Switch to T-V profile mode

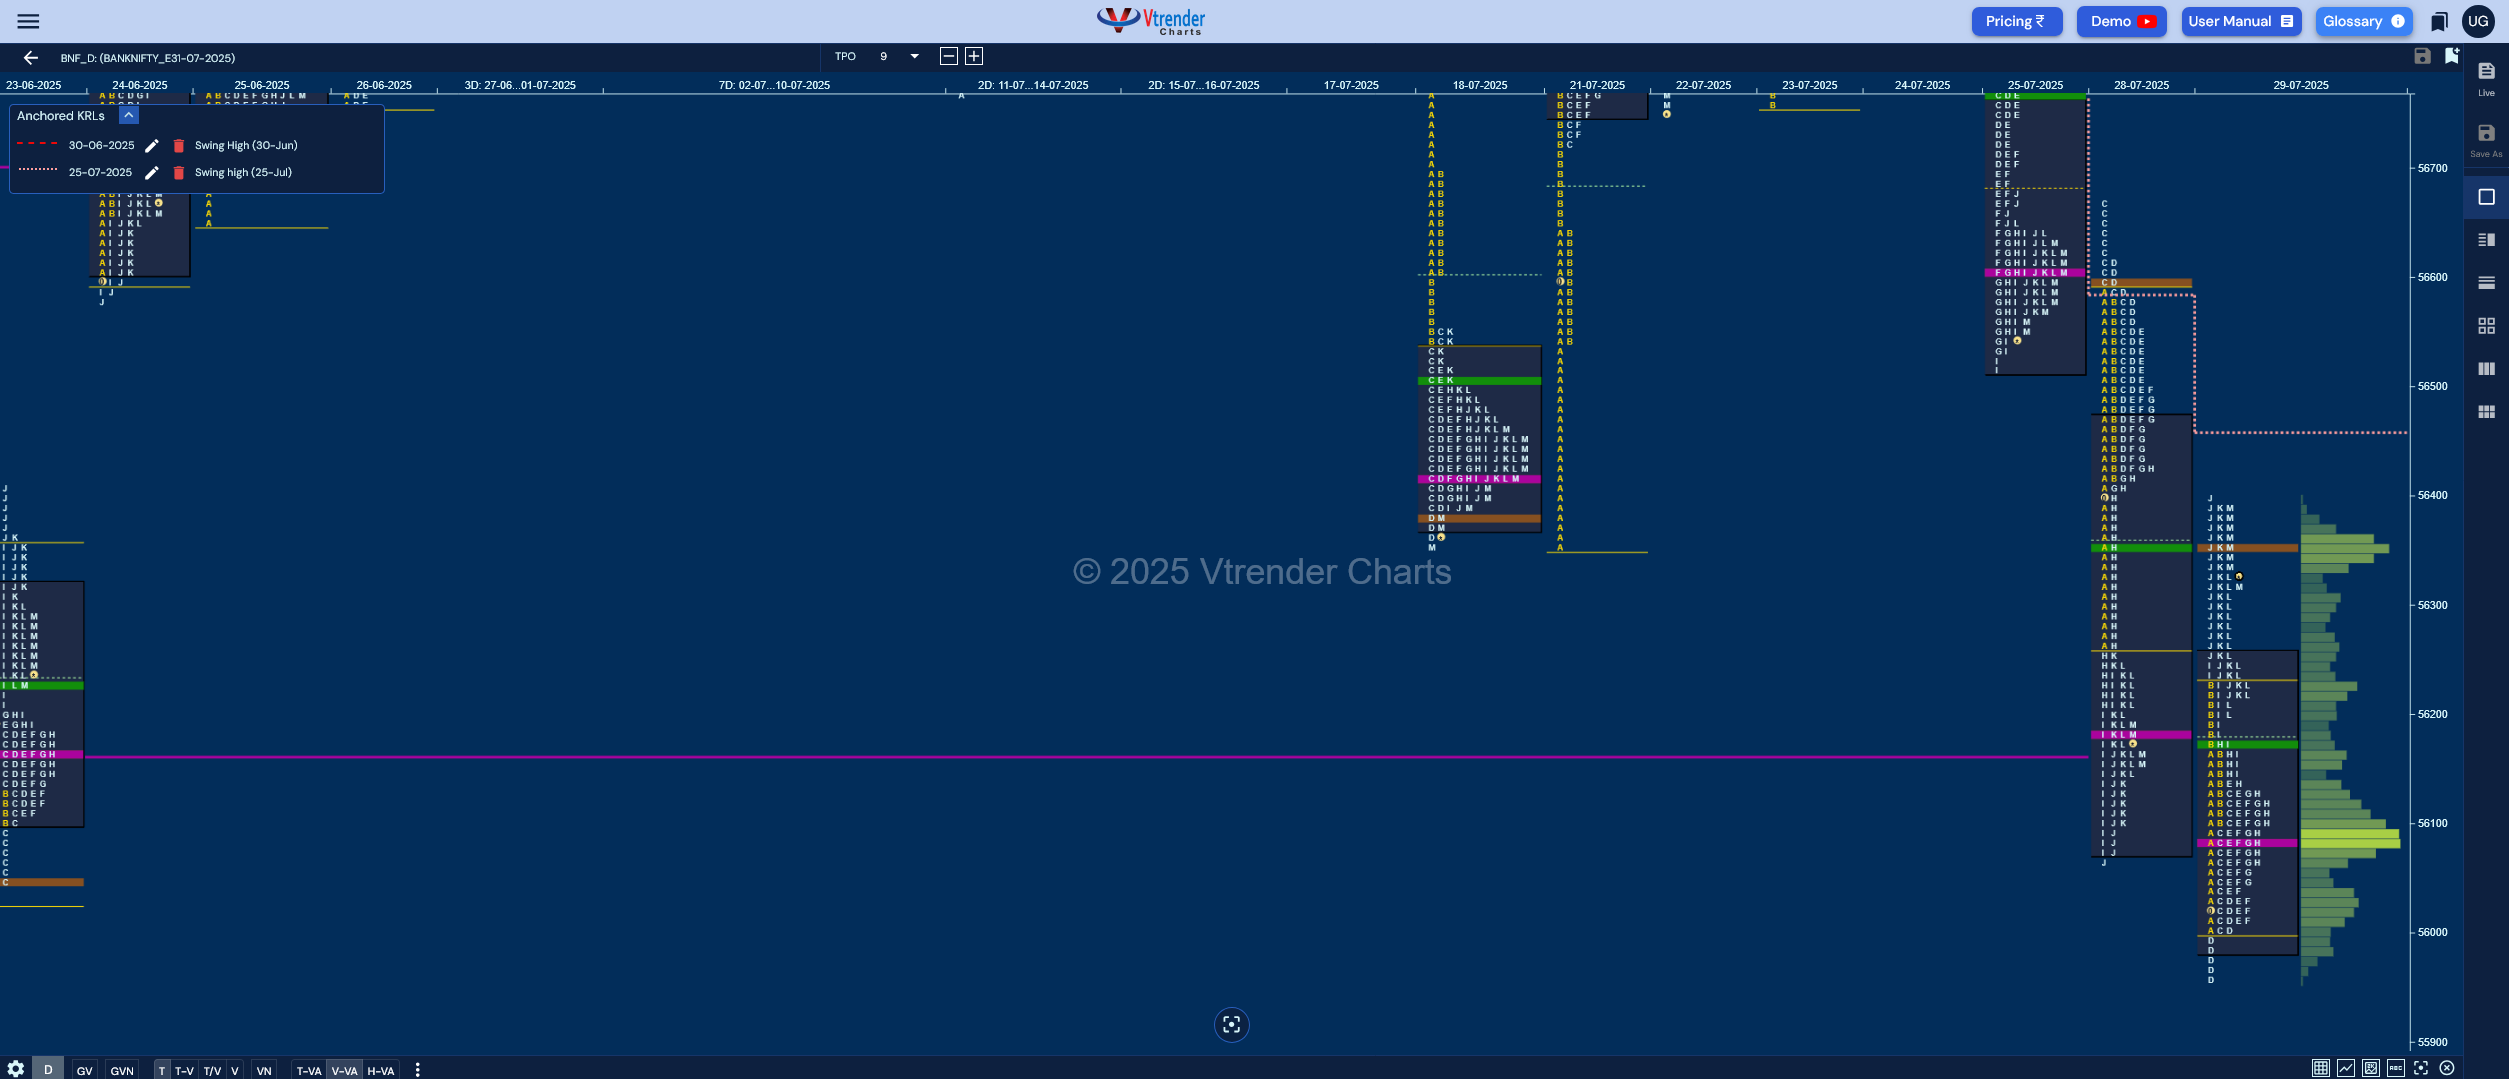185,1071
